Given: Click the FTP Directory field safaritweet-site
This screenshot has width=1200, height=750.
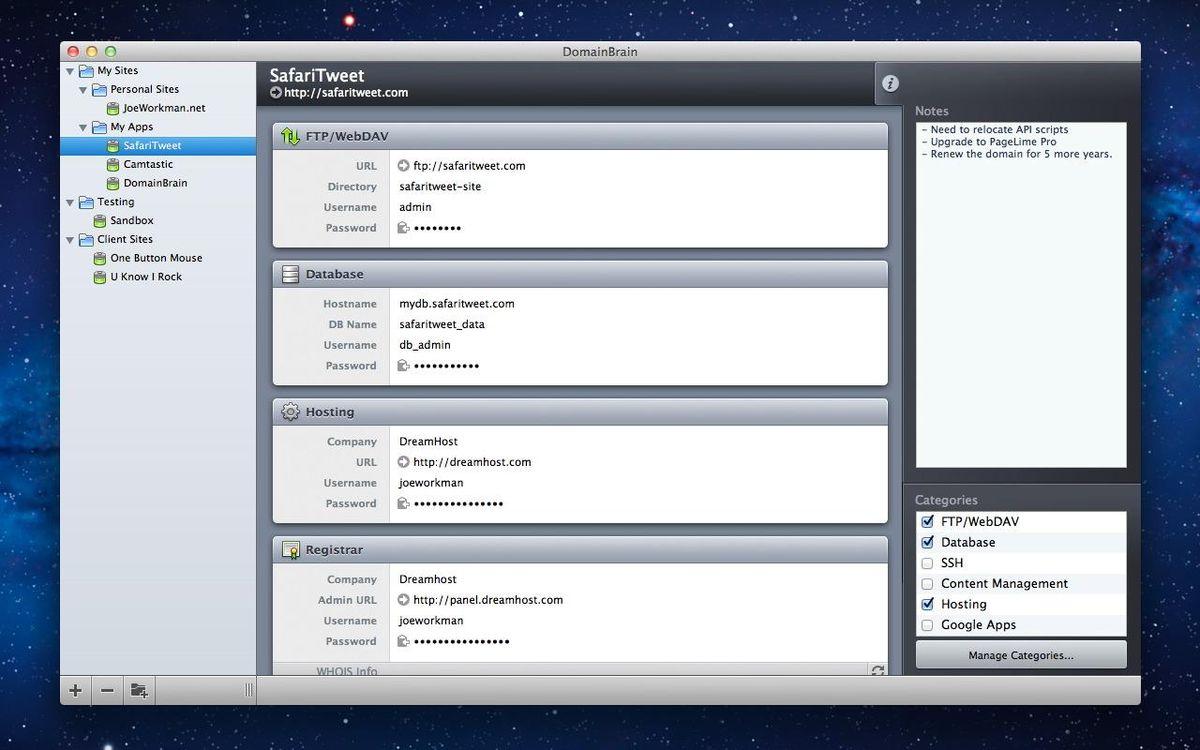Looking at the screenshot, I should click(440, 187).
